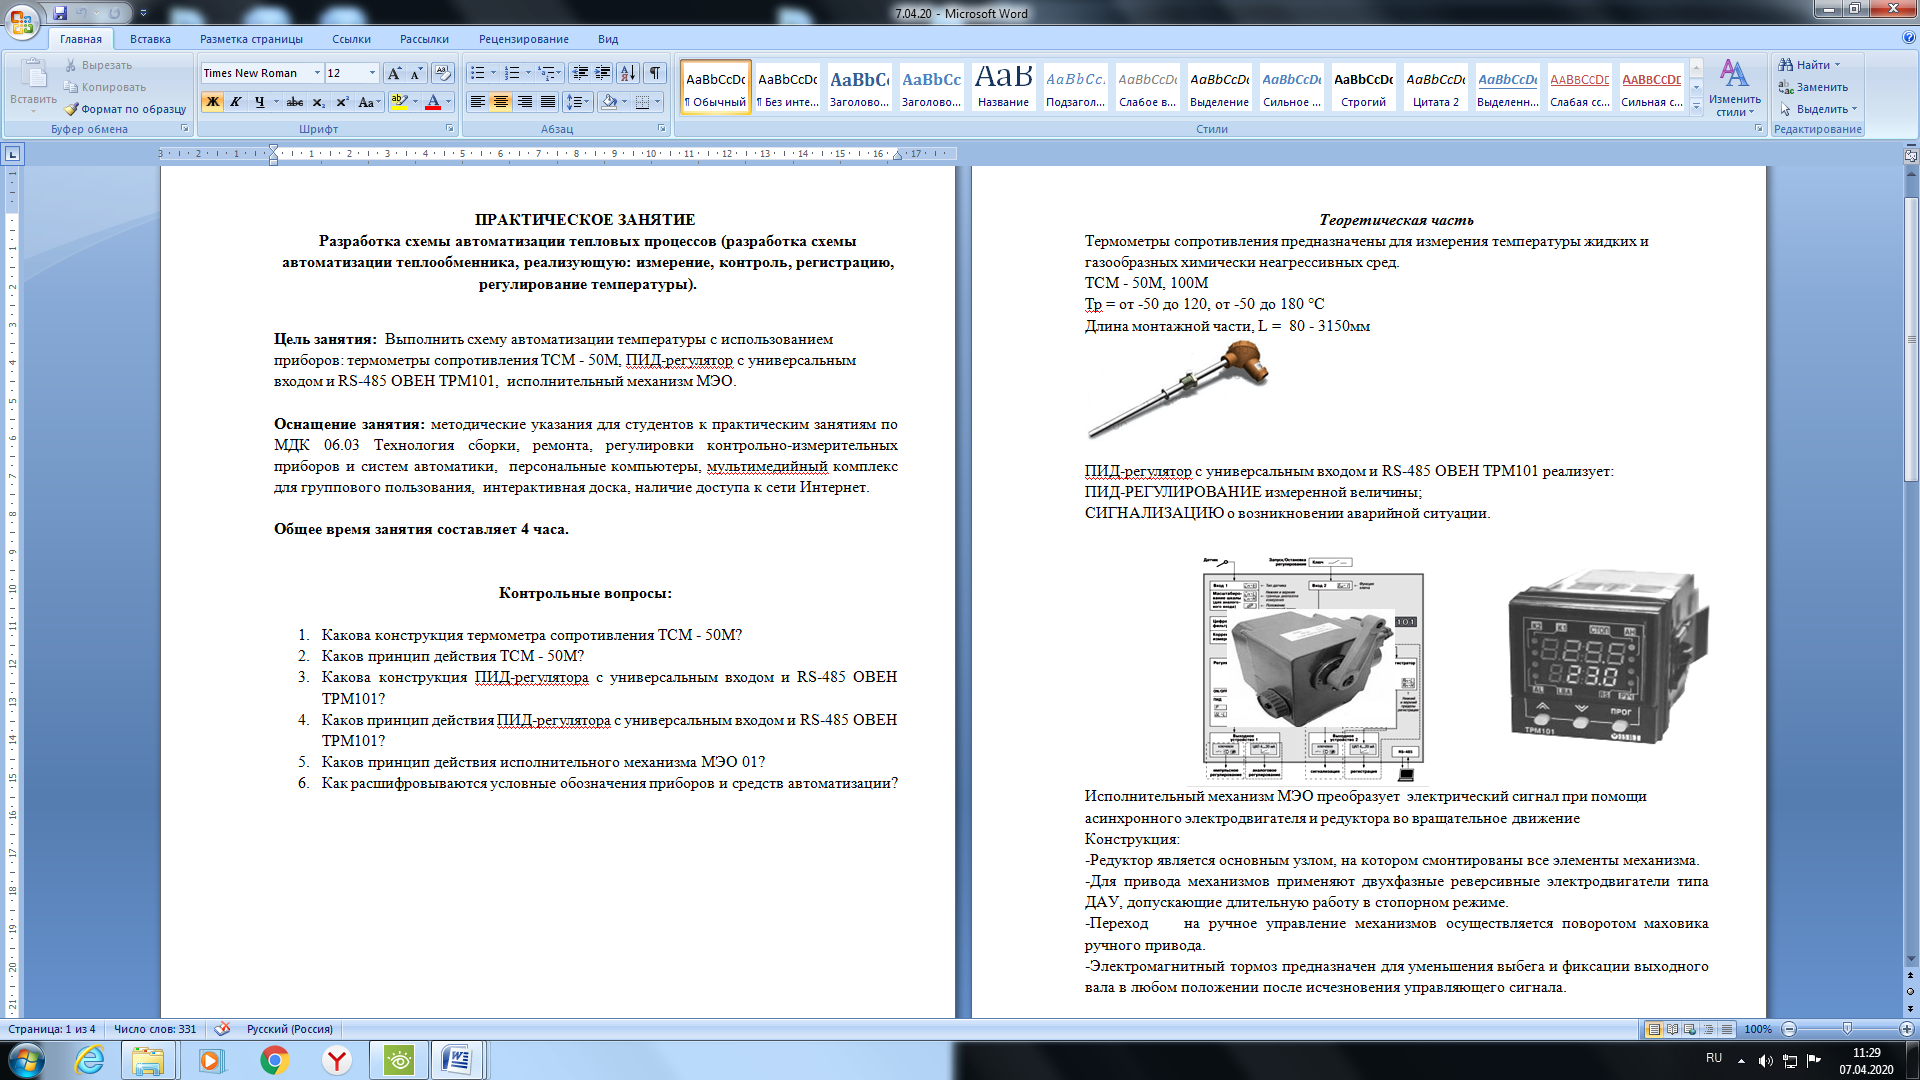This screenshot has width=1920, height=1080.
Task: Clear formatting with the eraser icon
Action: (x=443, y=73)
